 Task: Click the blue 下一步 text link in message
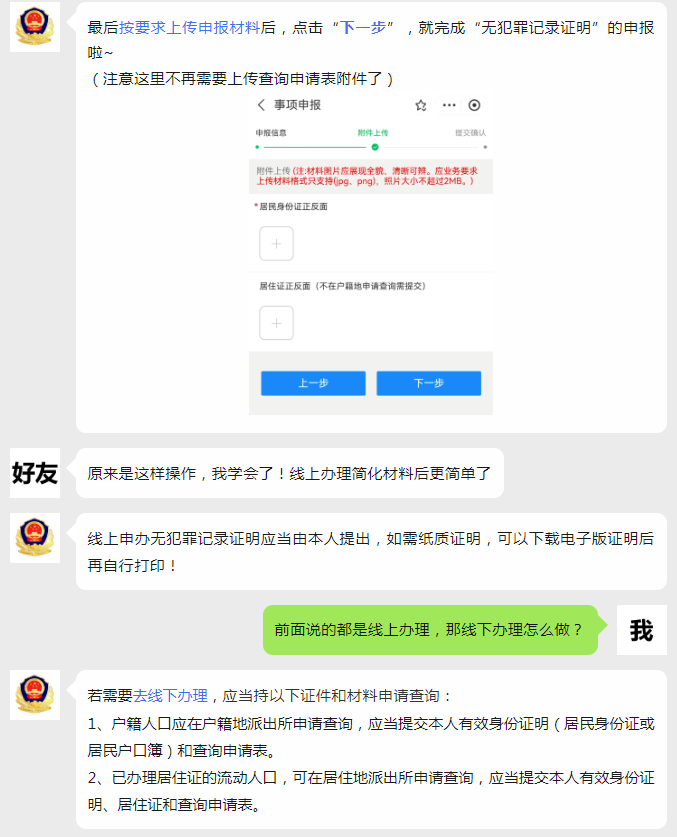(363, 27)
